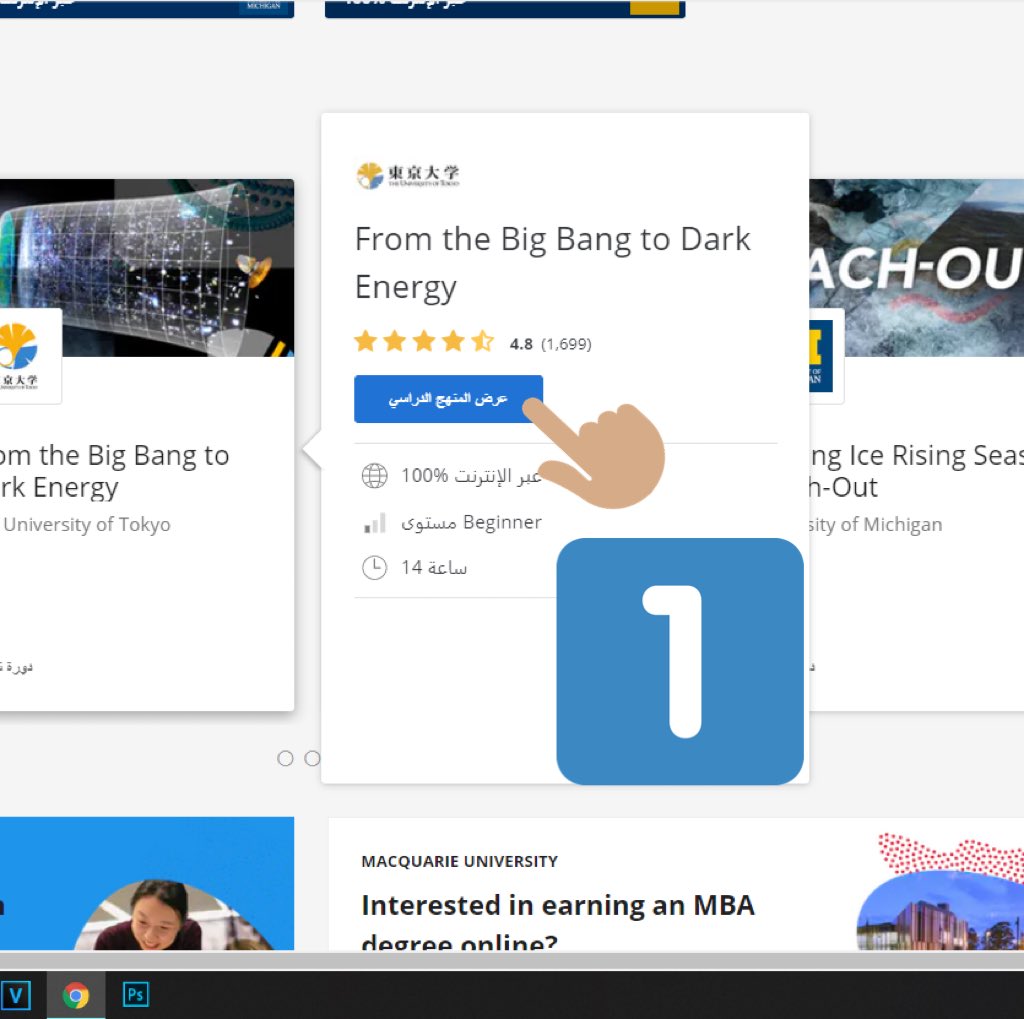Select the first carousel page dot
This screenshot has width=1024, height=1019.
tap(285, 758)
